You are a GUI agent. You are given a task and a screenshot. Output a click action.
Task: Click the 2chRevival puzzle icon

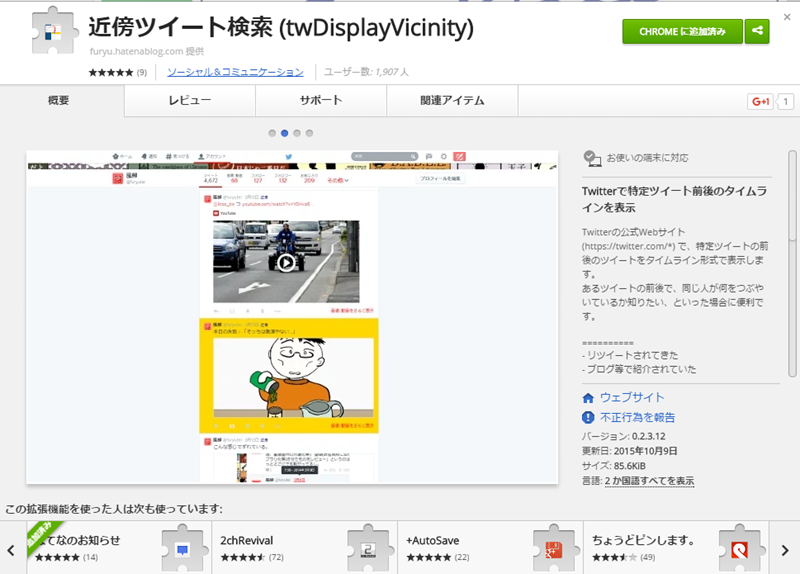370,548
